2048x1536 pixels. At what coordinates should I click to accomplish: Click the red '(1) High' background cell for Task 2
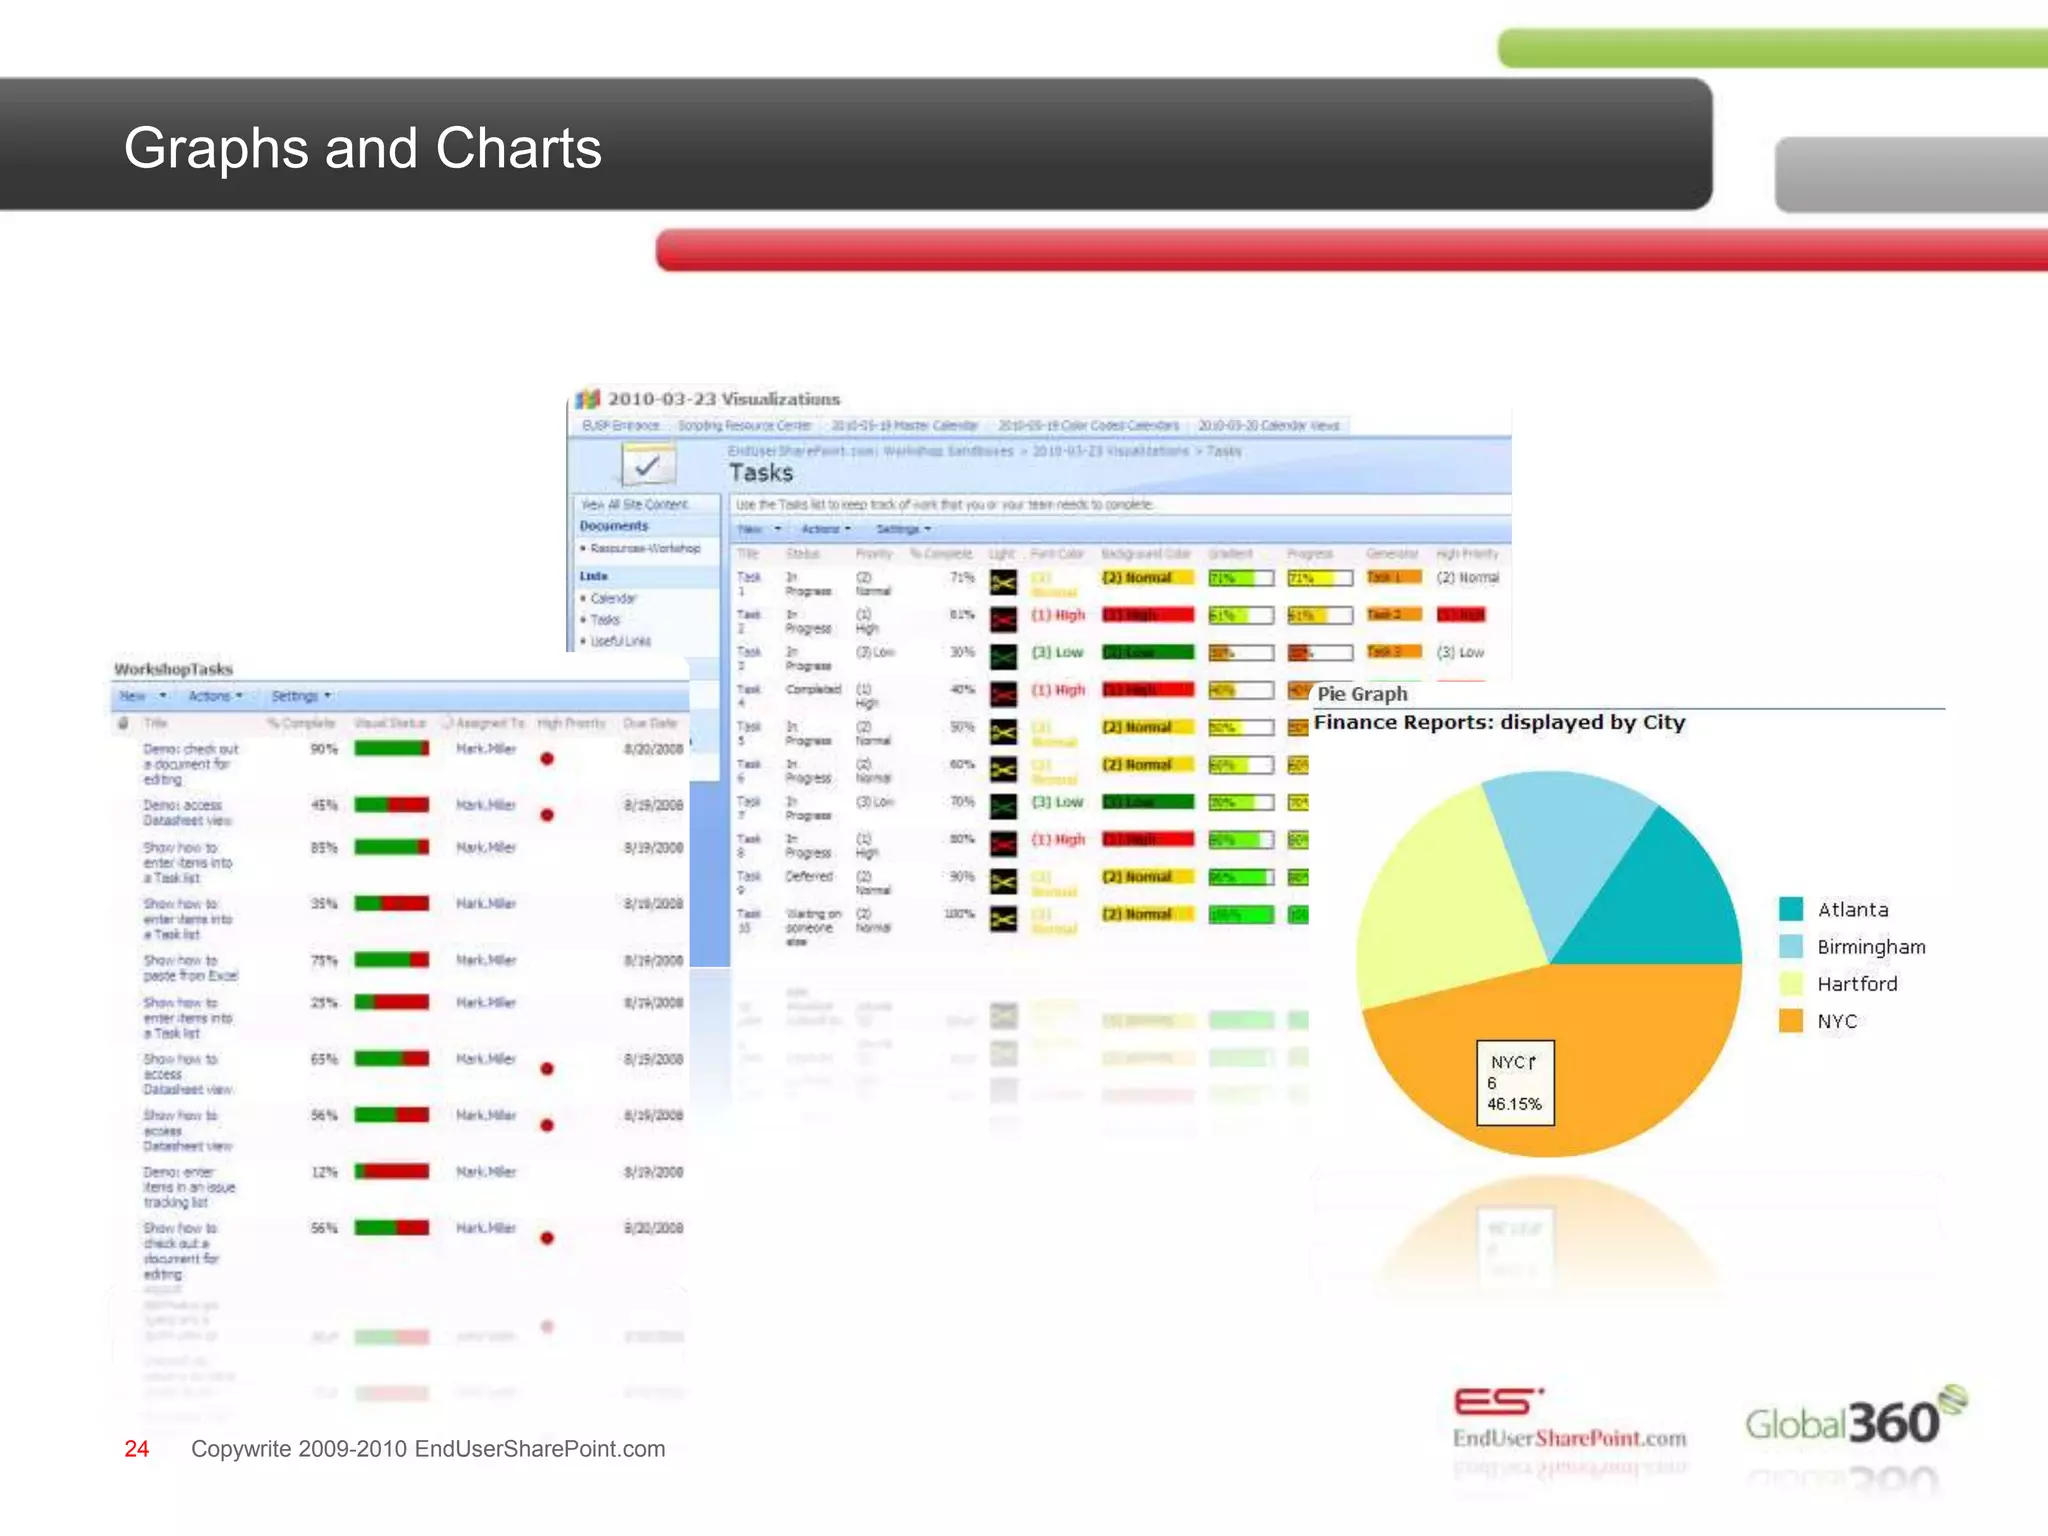tap(1148, 615)
